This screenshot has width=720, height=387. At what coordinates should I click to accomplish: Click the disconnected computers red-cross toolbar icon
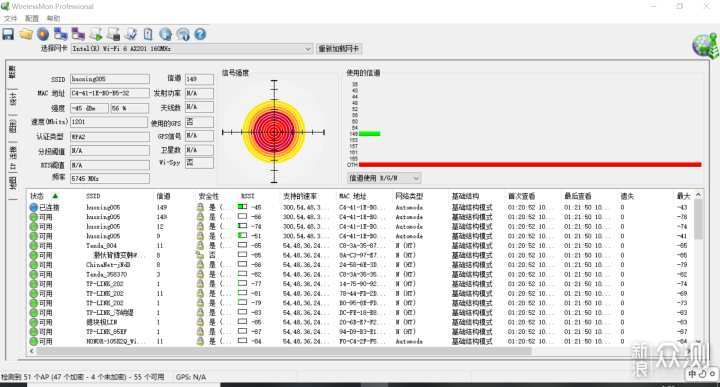point(78,34)
